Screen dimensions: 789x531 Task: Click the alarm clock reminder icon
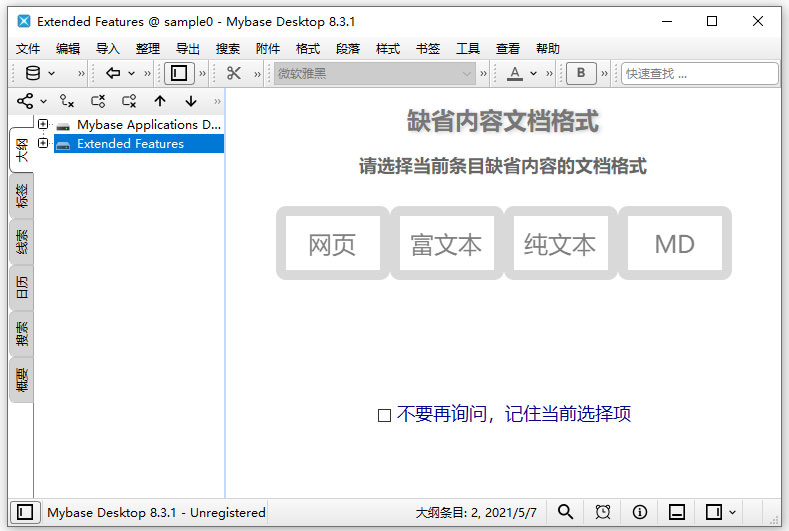point(602,512)
